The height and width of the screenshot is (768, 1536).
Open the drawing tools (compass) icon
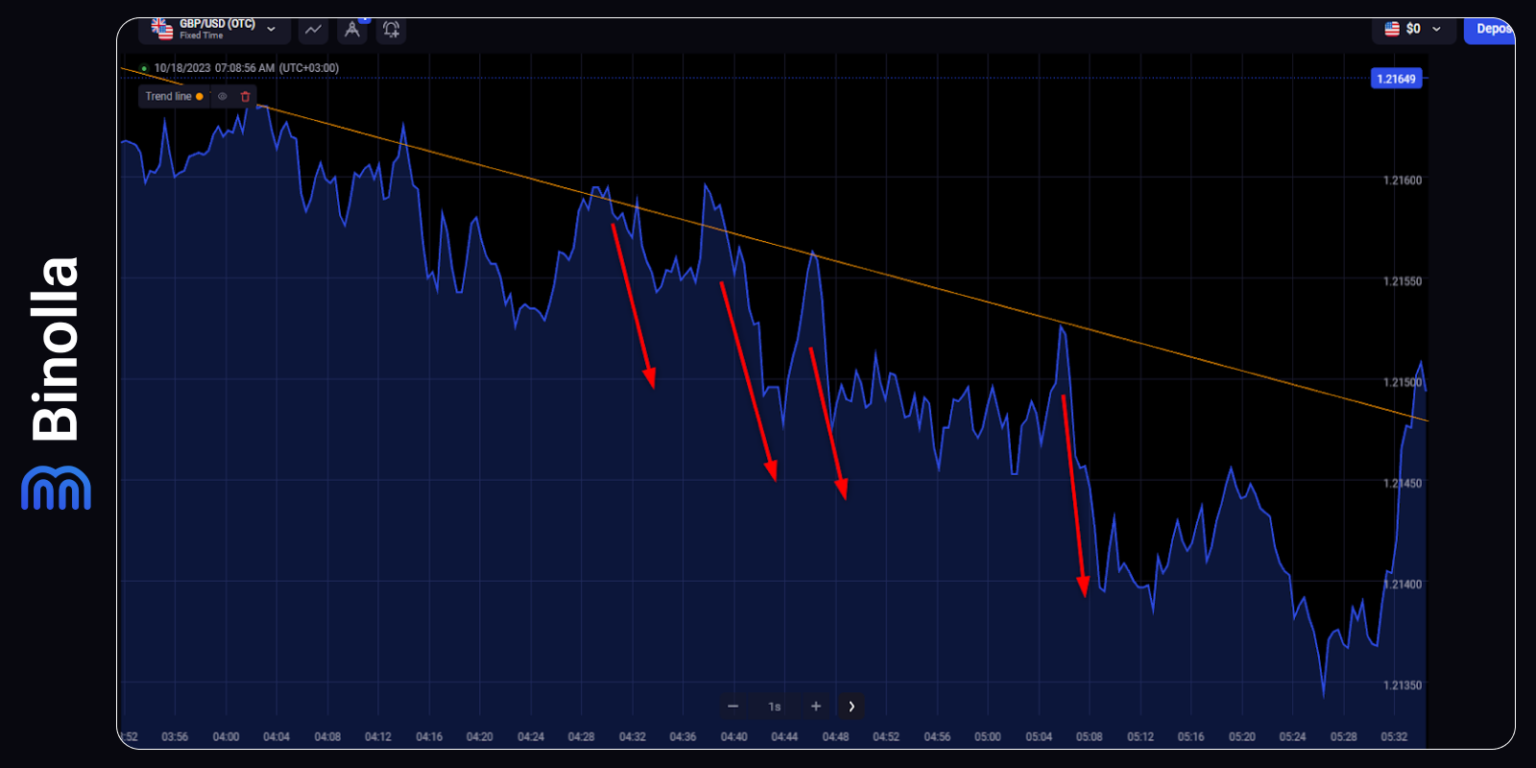352,31
